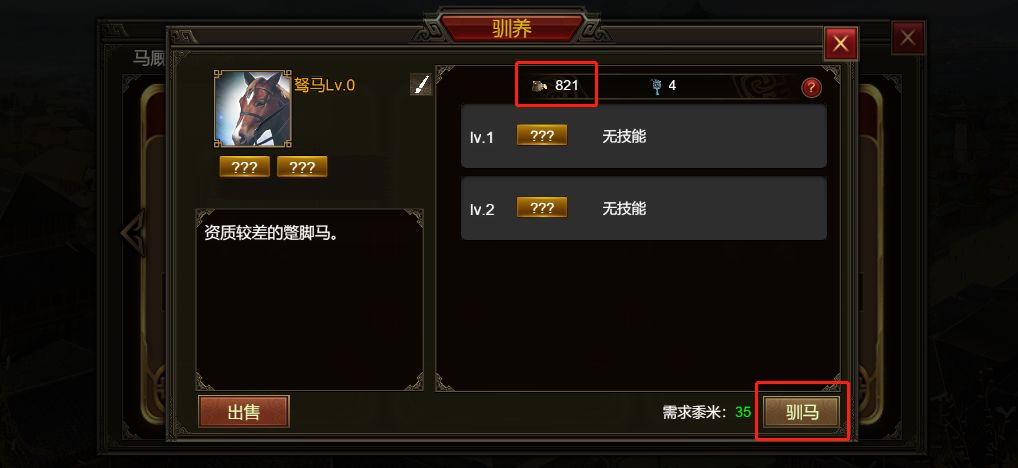Select the lv.1 无技能 skill text
1018x468 pixels.
(x=624, y=136)
